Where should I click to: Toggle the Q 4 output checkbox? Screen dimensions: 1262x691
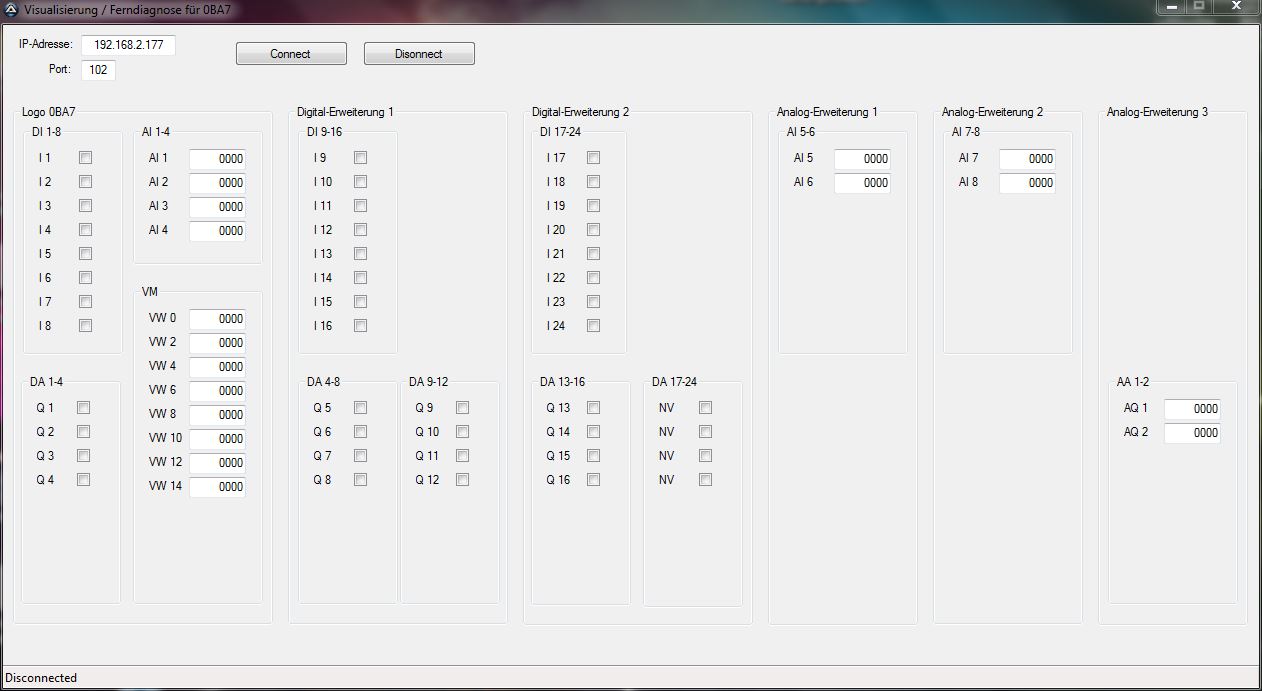(83, 480)
